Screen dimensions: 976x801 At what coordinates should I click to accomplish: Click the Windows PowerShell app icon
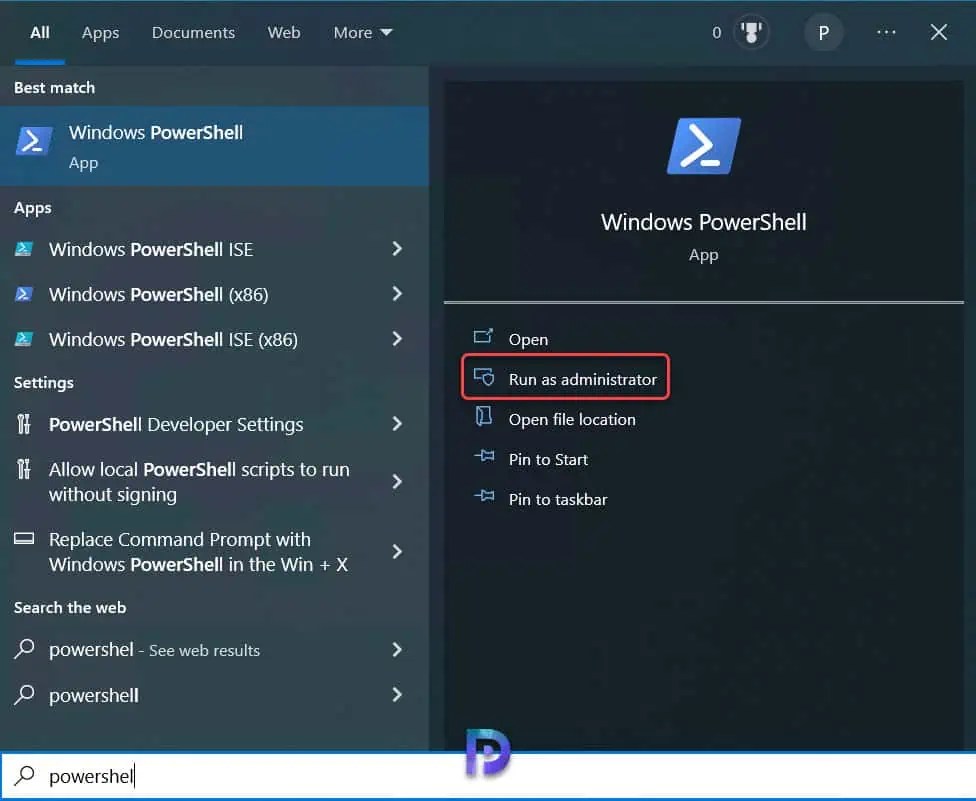(x=33, y=143)
